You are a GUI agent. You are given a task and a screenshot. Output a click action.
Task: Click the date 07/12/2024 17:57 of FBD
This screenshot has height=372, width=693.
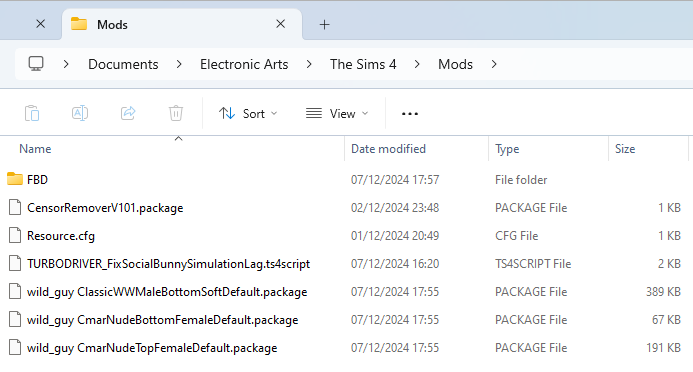pyautogui.click(x=395, y=180)
